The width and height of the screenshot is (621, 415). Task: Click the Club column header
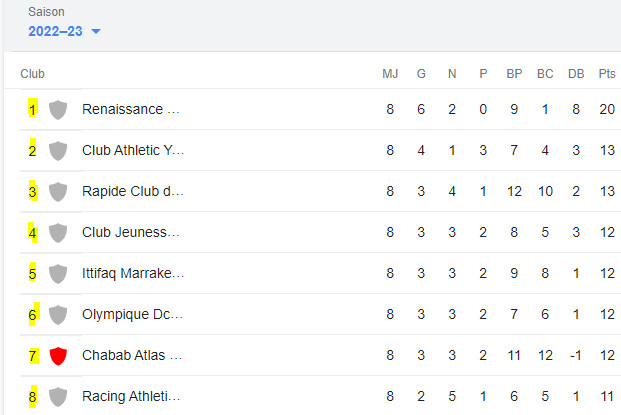(x=32, y=74)
